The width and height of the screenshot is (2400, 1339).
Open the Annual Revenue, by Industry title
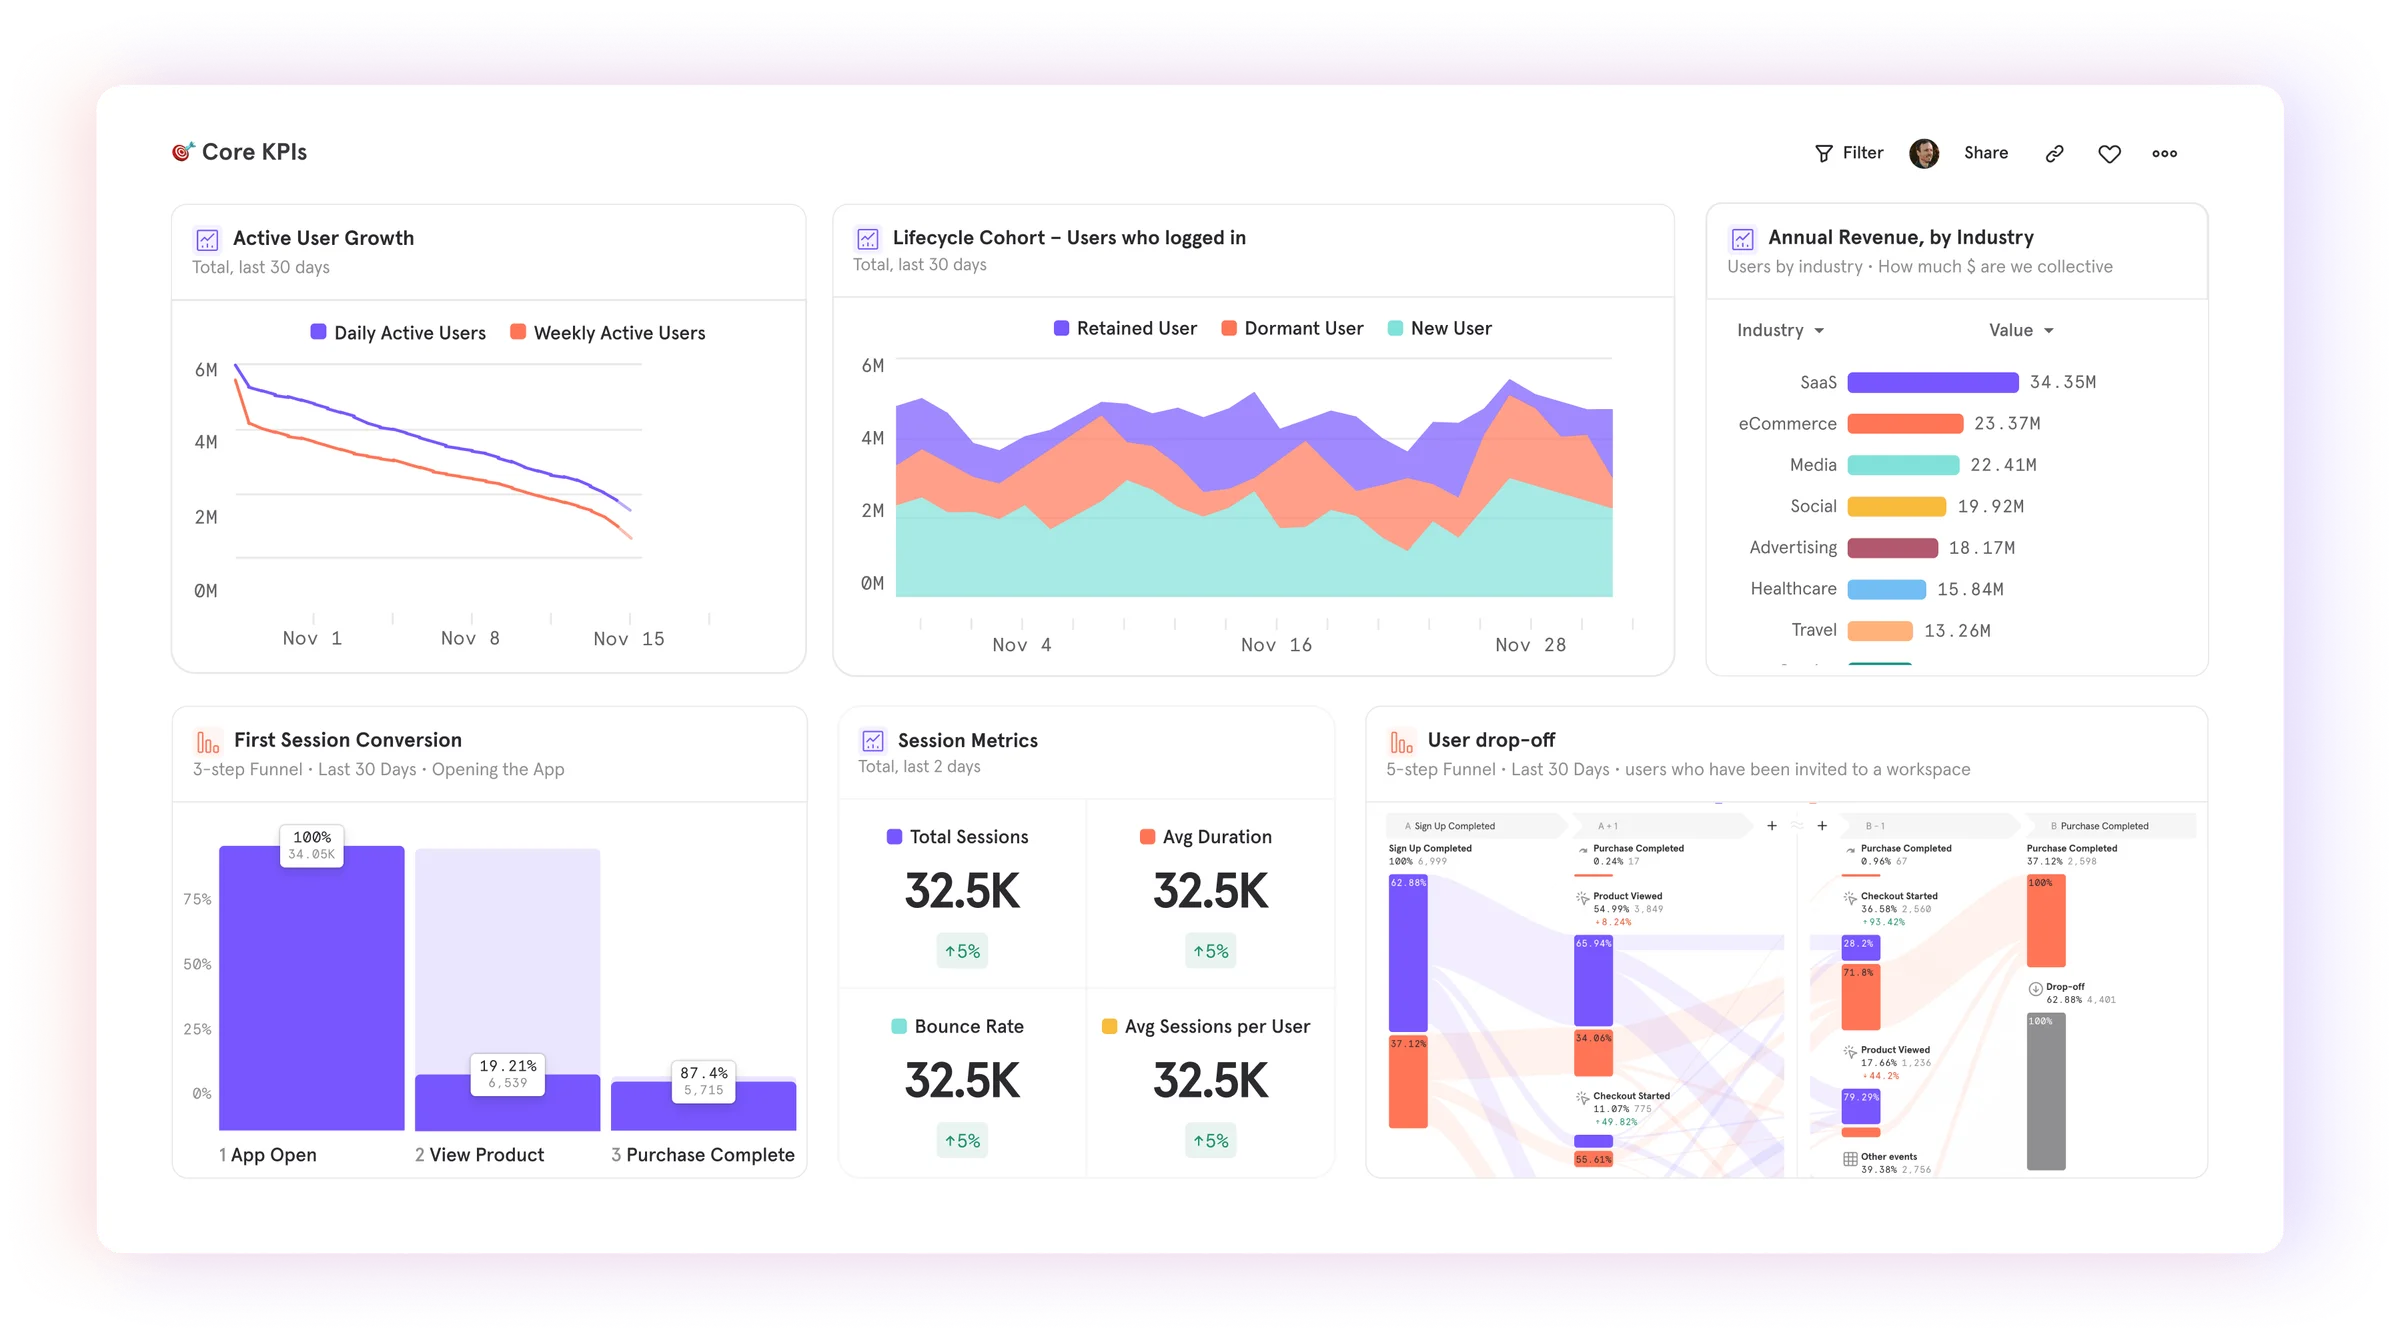pos(1900,237)
